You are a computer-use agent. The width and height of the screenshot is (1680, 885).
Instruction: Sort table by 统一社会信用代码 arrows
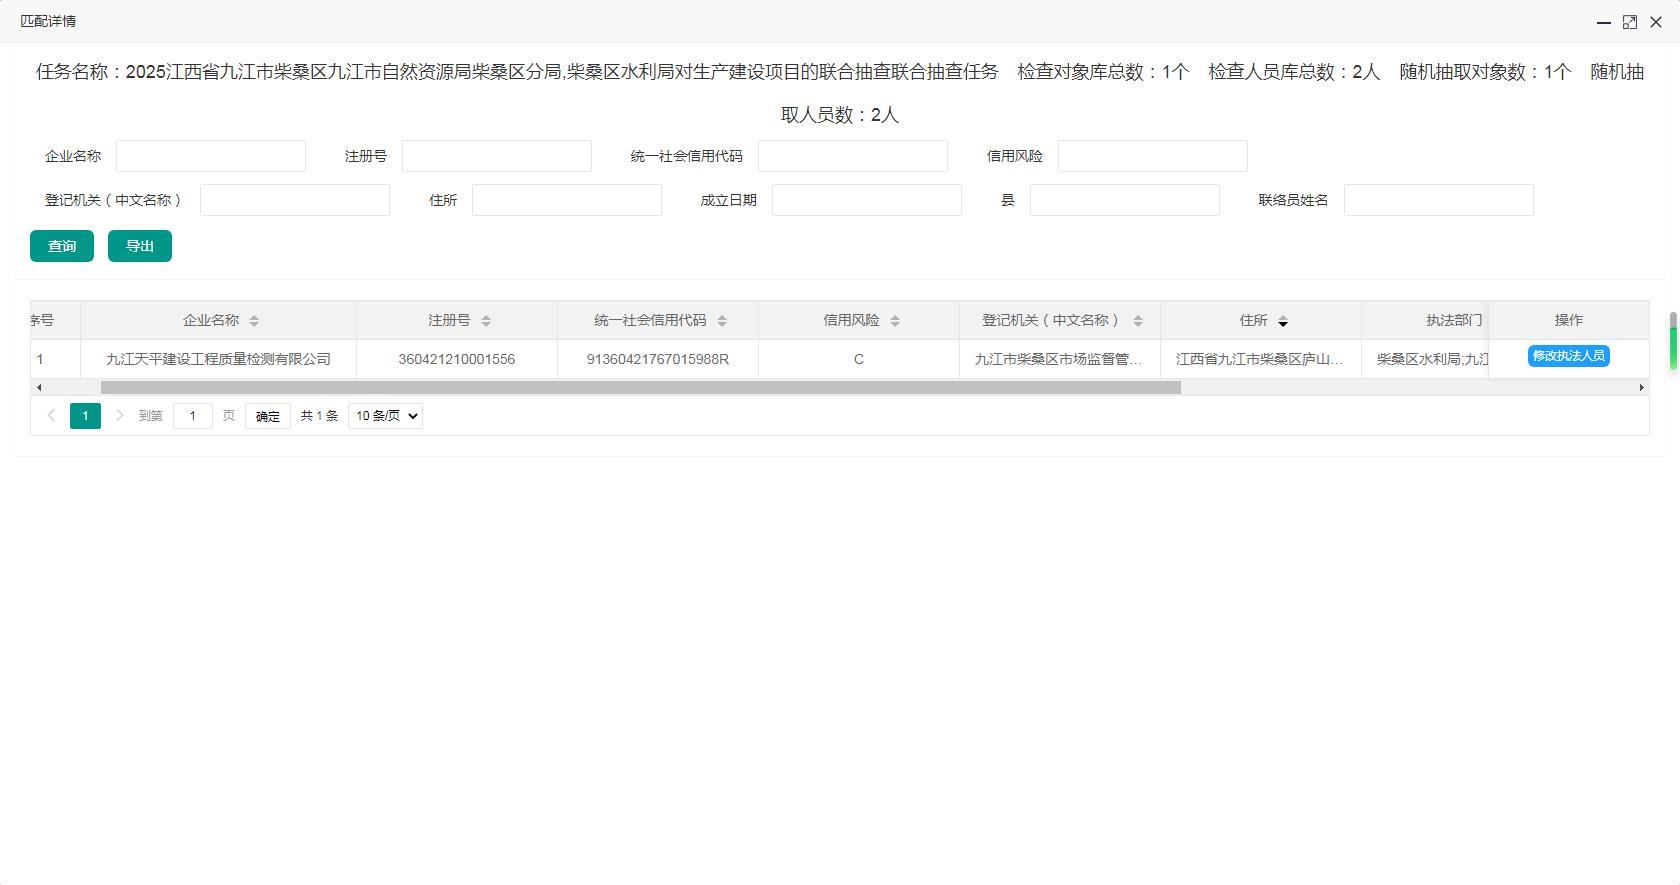click(722, 321)
